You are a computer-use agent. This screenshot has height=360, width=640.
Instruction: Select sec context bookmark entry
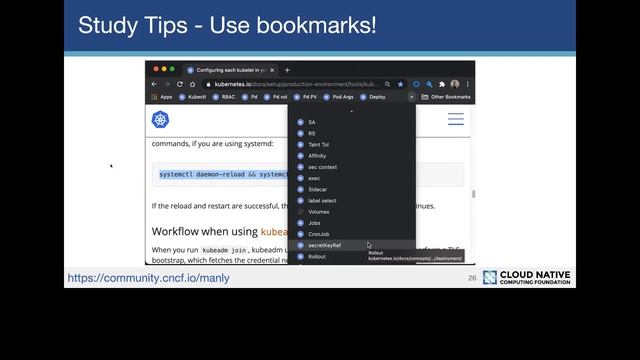point(351,167)
